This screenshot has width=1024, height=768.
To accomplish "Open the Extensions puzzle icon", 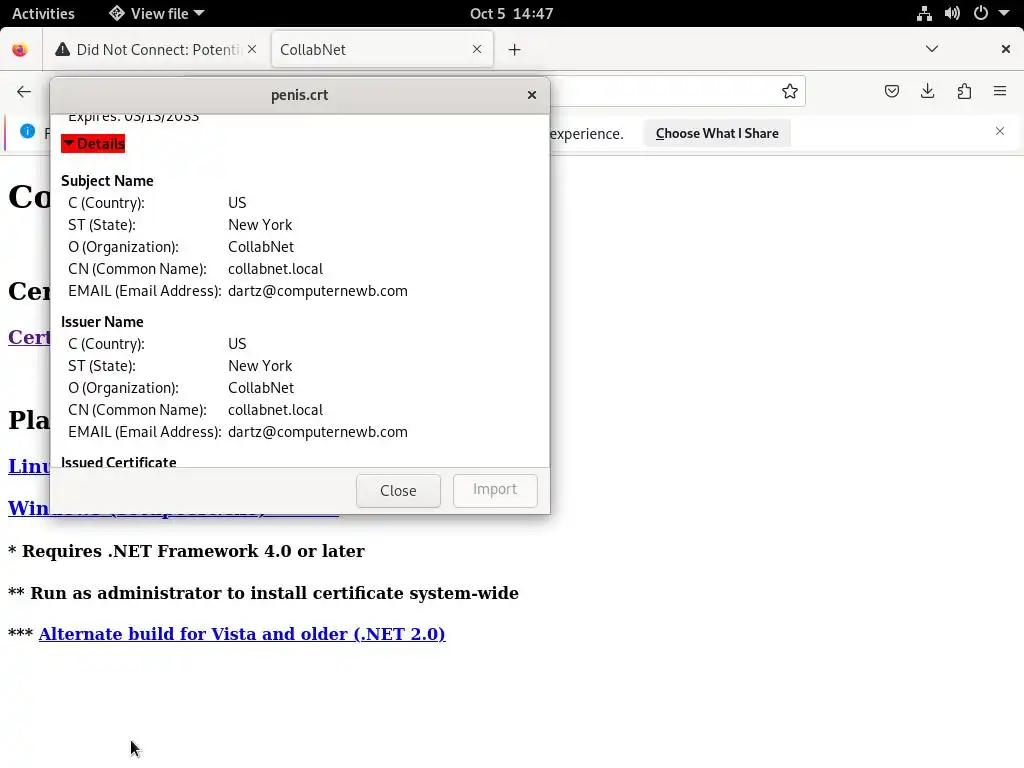I will (x=964, y=91).
